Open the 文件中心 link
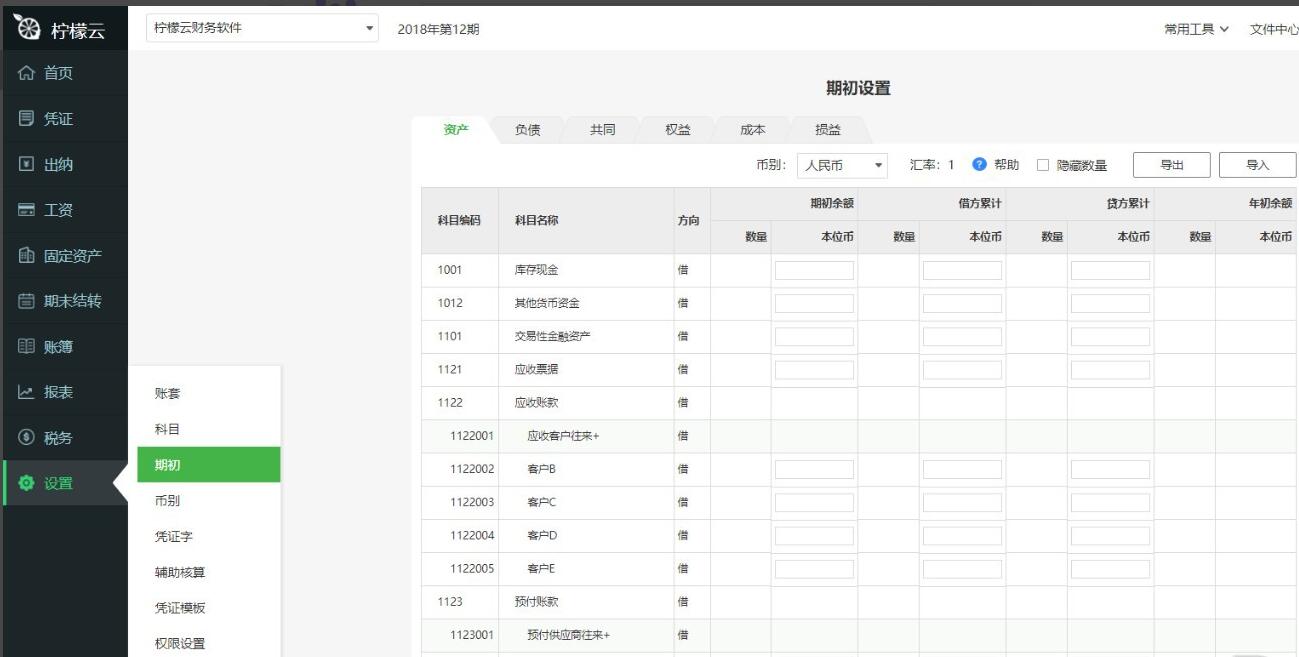The image size is (1299, 657). click(x=1274, y=29)
